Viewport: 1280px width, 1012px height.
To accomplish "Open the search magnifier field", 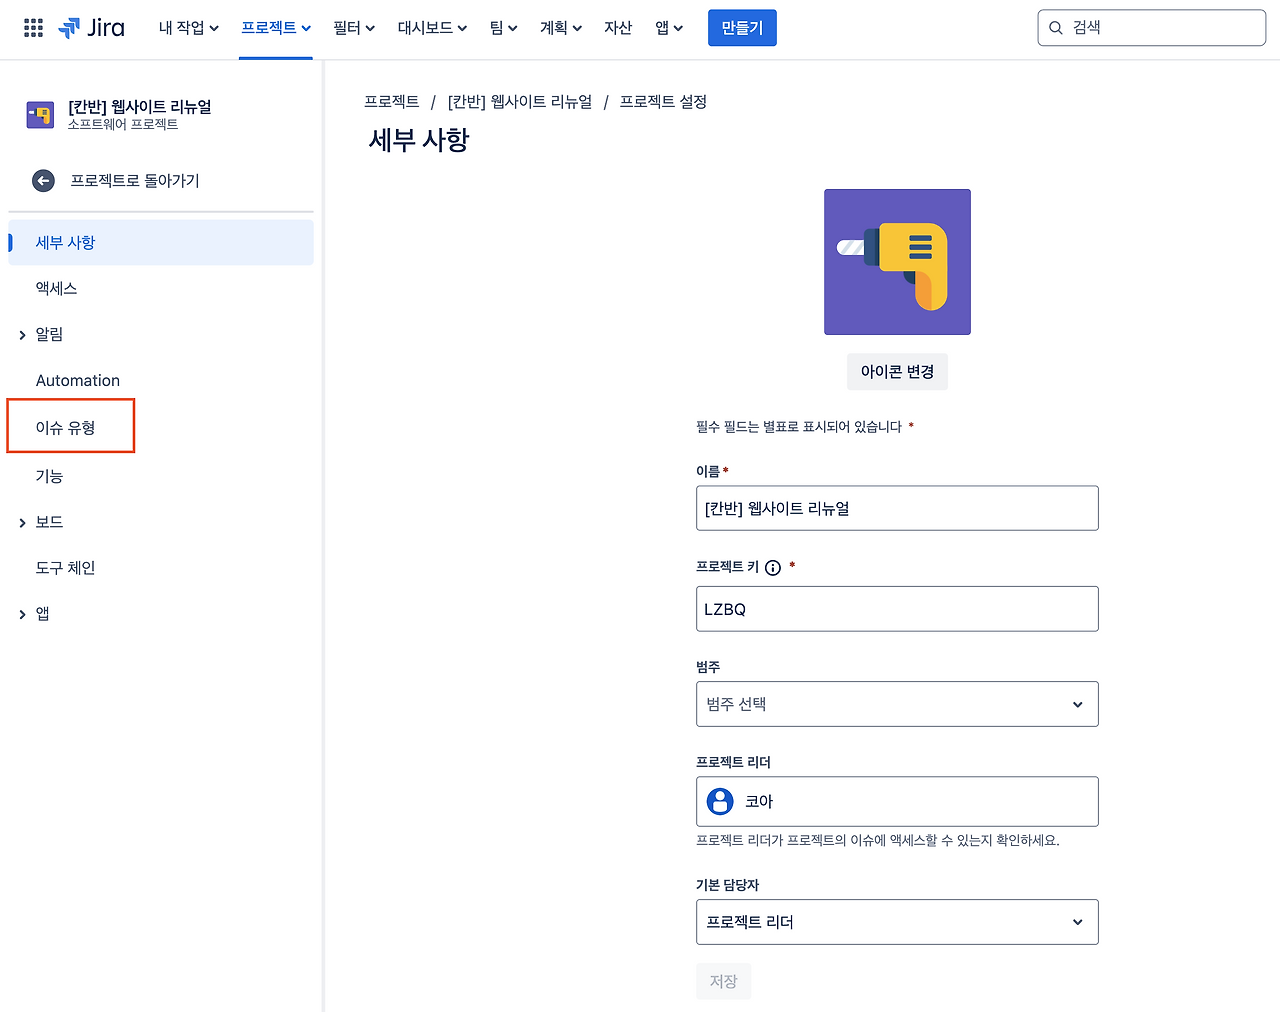I will (x=1151, y=27).
